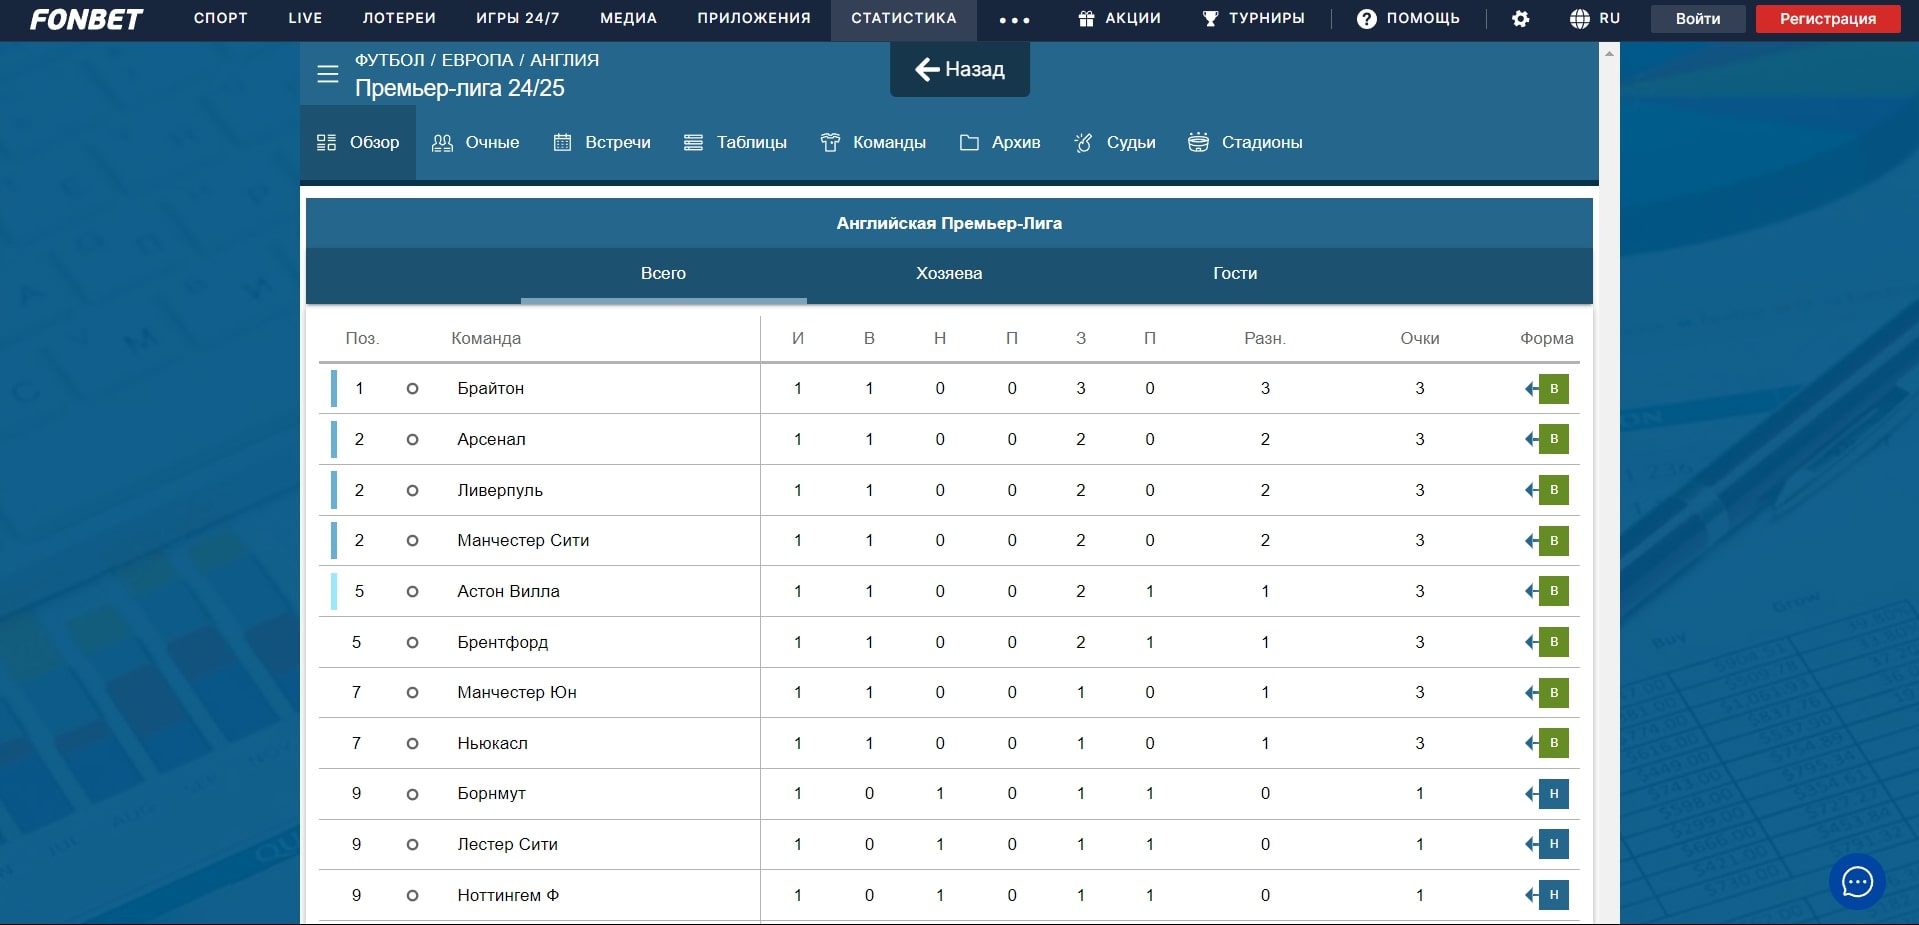The image size is (1919, 925).
Task: Click the Разн. column header
Action: click(1265, 338)
